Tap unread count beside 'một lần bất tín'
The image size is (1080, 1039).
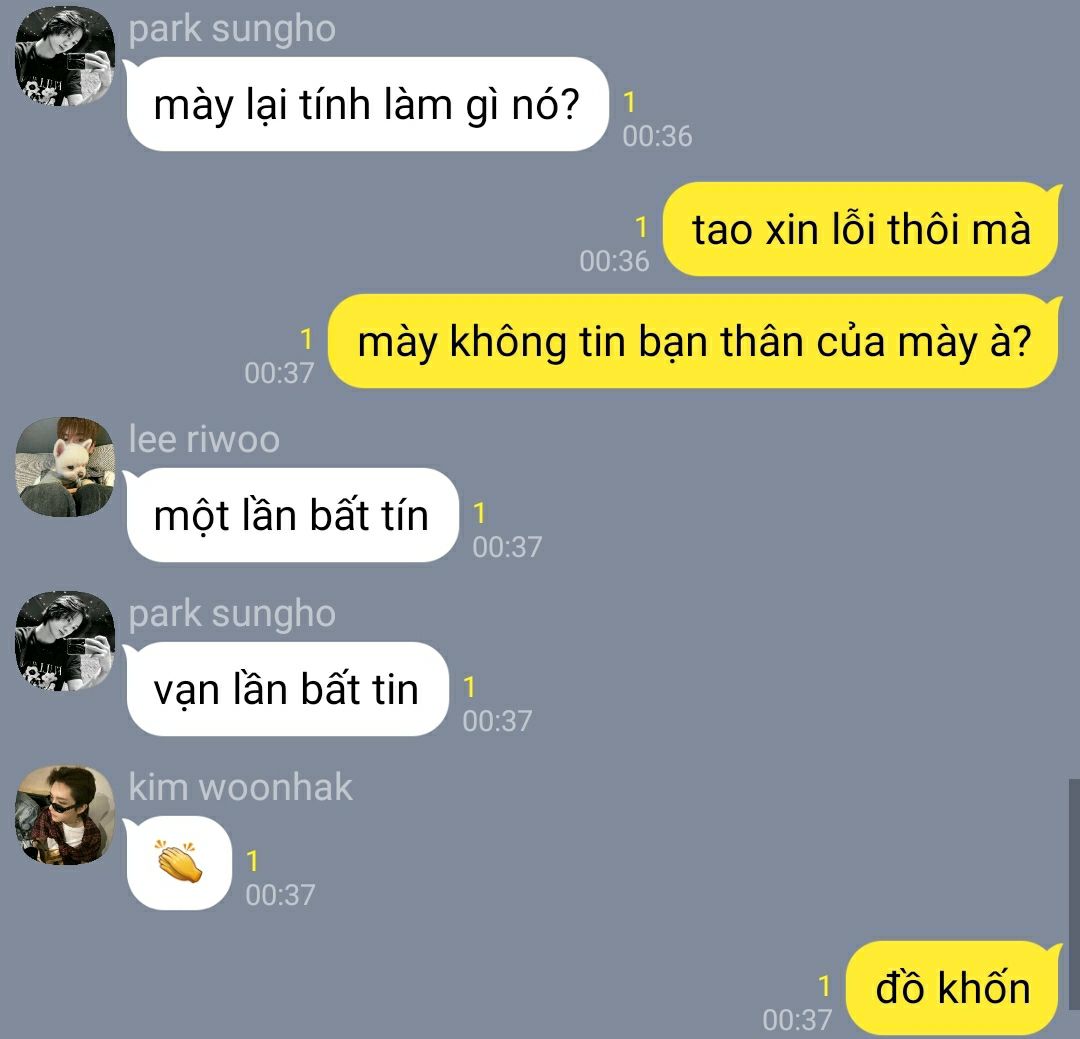(479, 513)
